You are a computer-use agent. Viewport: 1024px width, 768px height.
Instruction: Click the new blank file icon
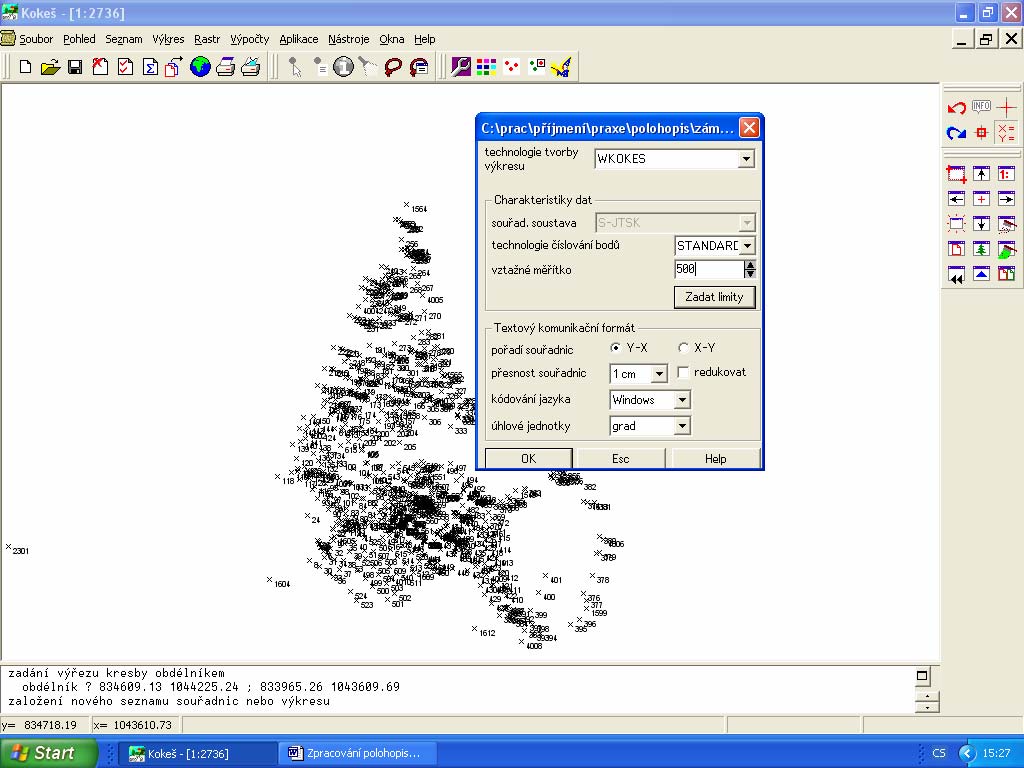(x=25, y=67)
